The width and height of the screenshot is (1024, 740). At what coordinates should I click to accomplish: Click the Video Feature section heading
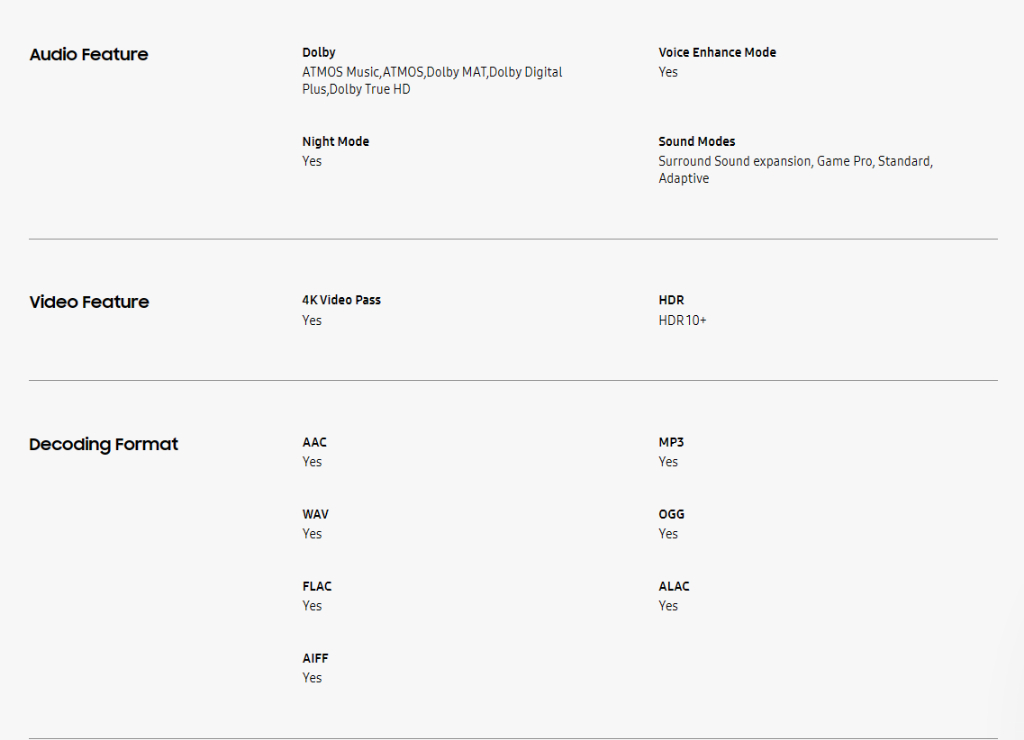pyautogui.click(x=89, y=302)
